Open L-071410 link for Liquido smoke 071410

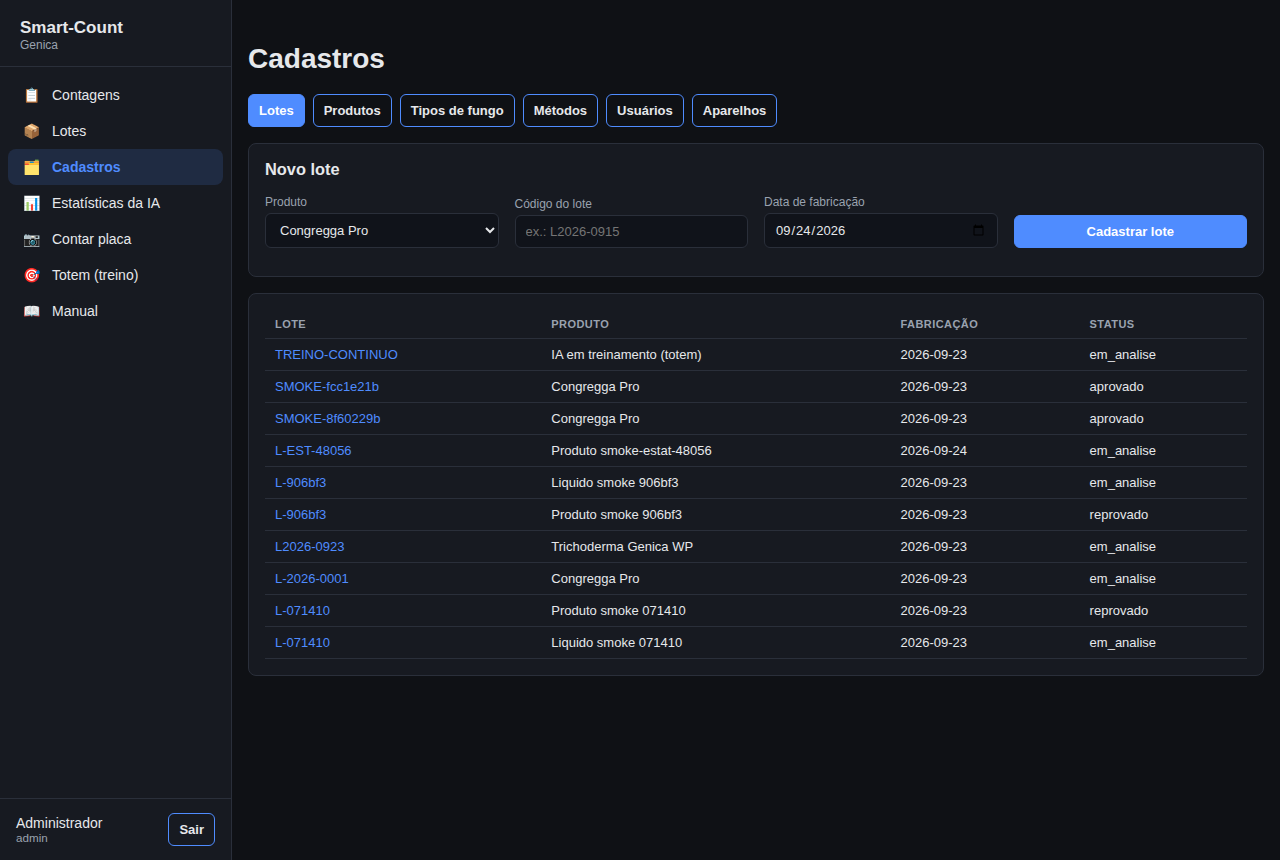302,643
